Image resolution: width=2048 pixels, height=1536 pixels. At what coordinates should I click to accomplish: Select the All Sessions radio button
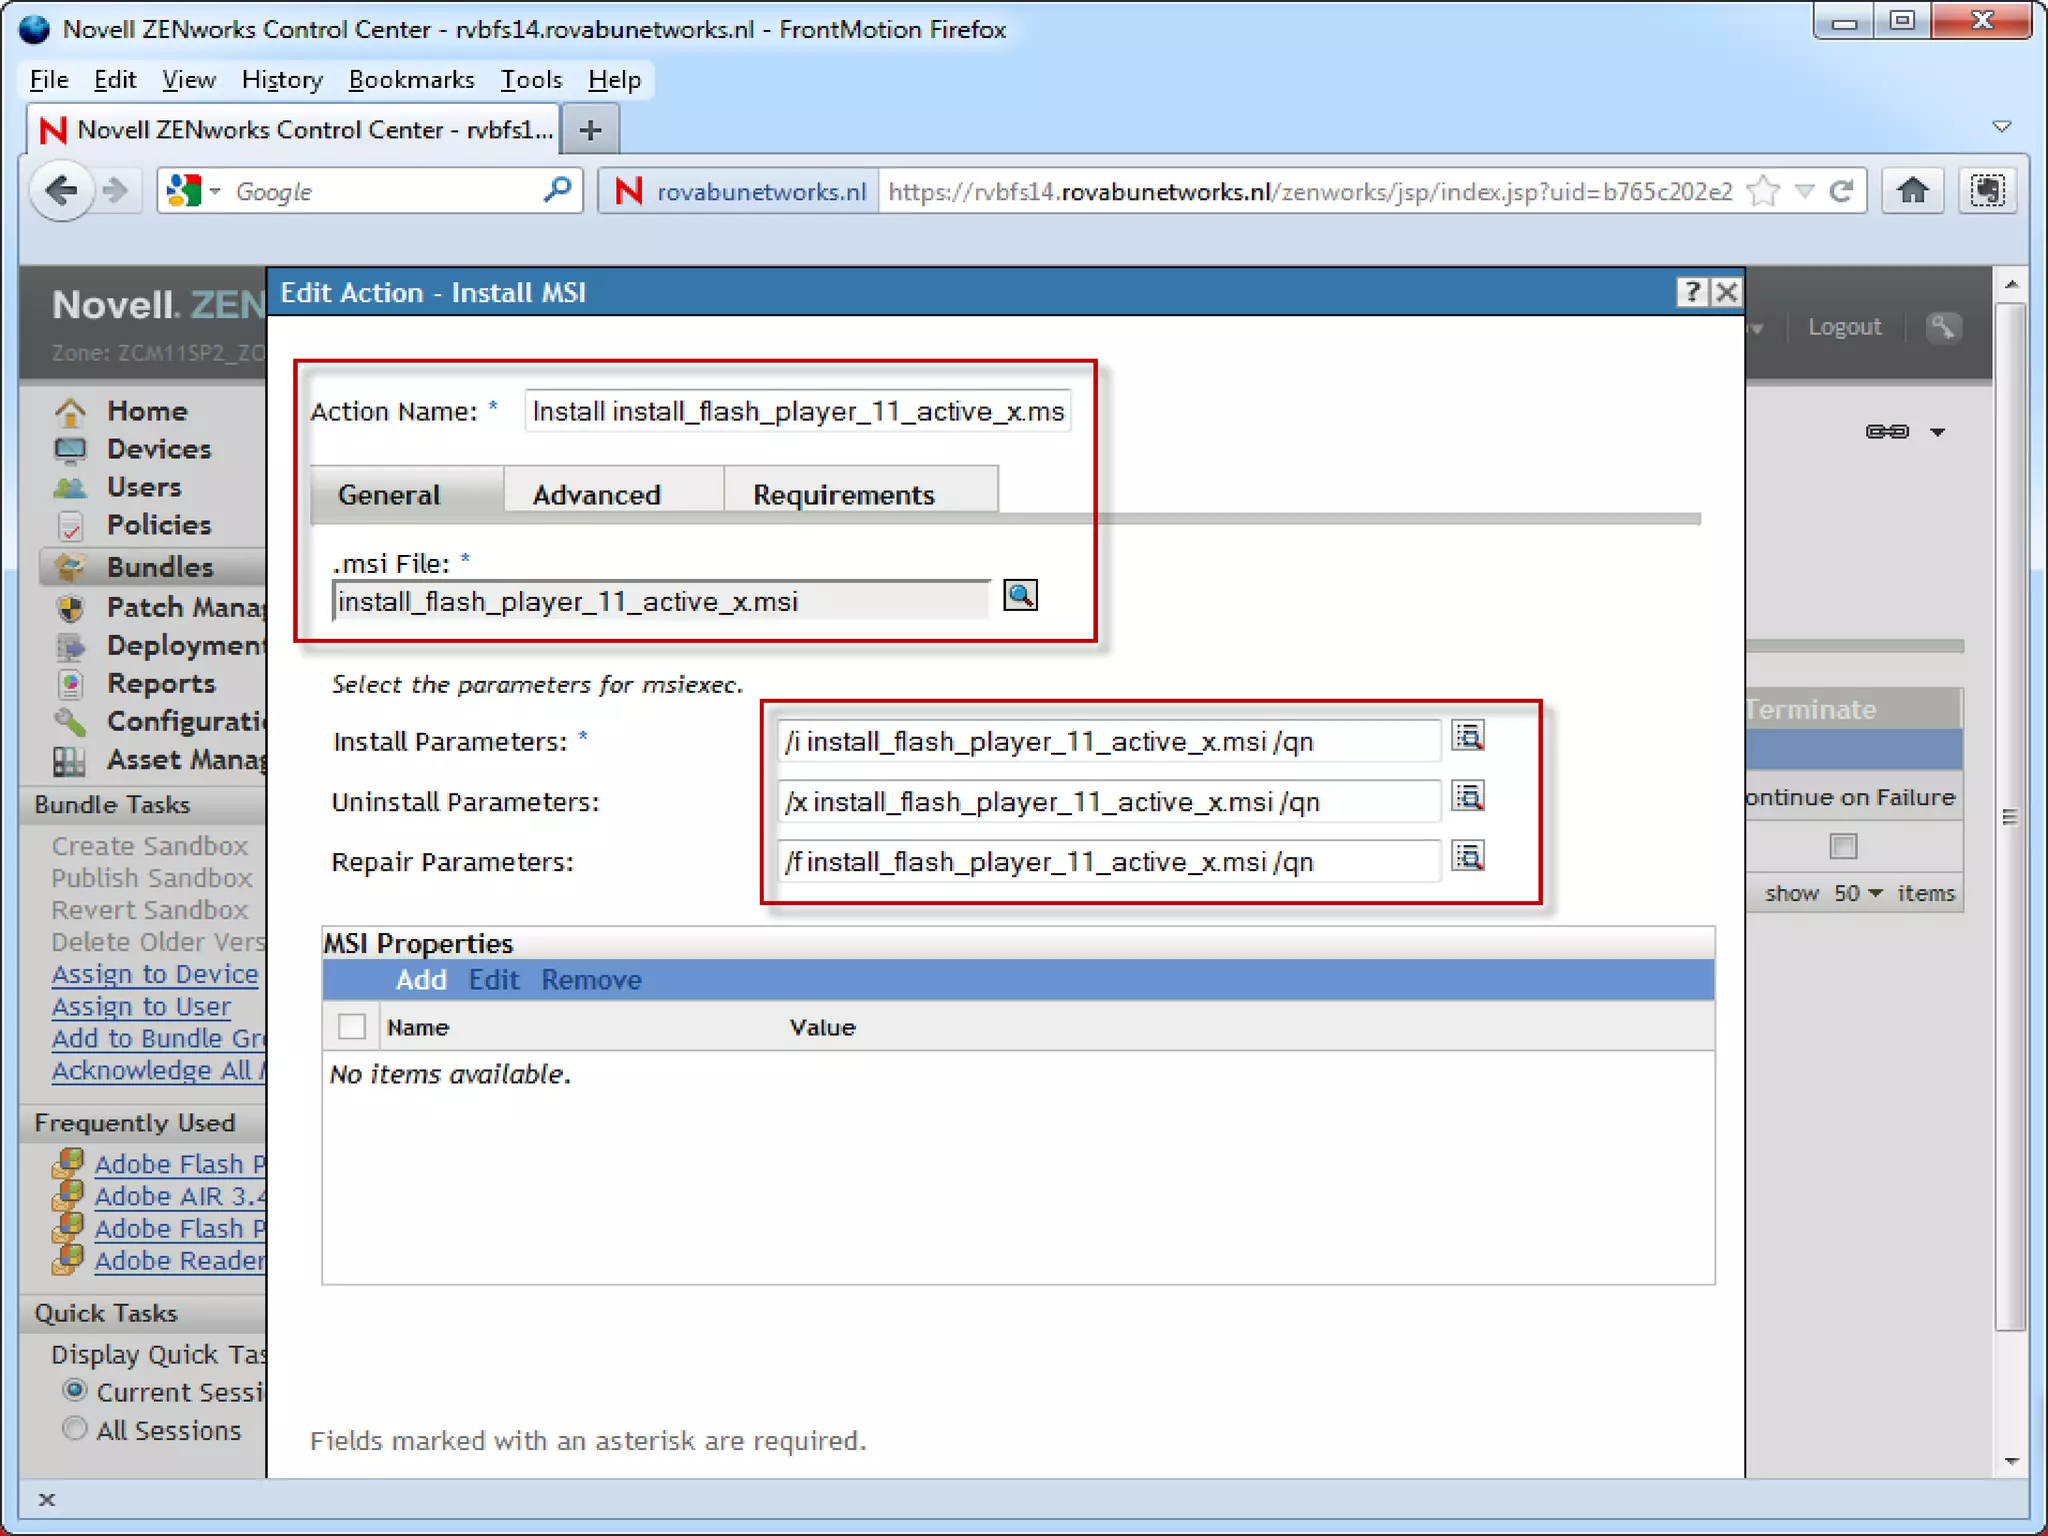click(x=75, y=1428)
